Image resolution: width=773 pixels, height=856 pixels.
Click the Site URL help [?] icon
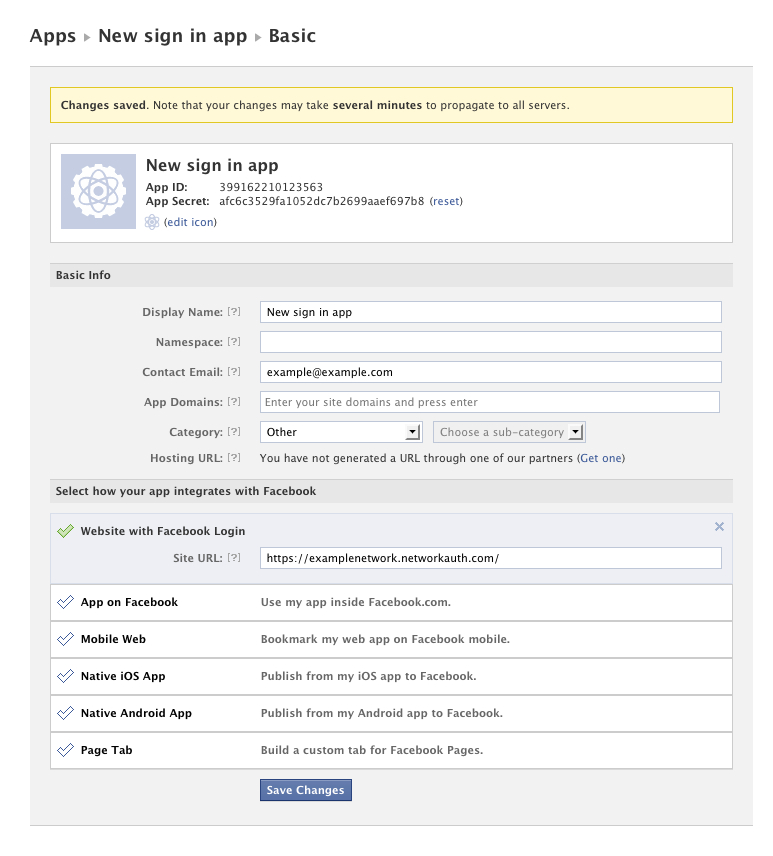coord(234,558)
